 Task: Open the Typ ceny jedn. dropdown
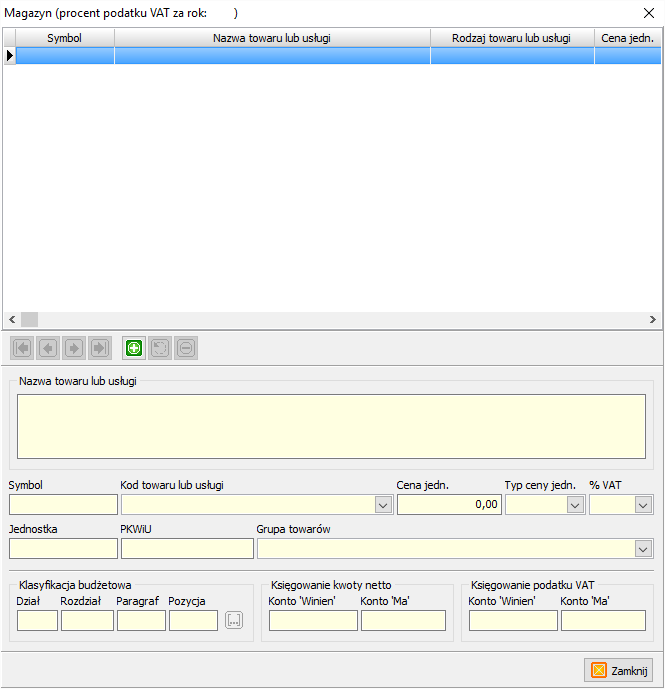click(x=575, y=505)
